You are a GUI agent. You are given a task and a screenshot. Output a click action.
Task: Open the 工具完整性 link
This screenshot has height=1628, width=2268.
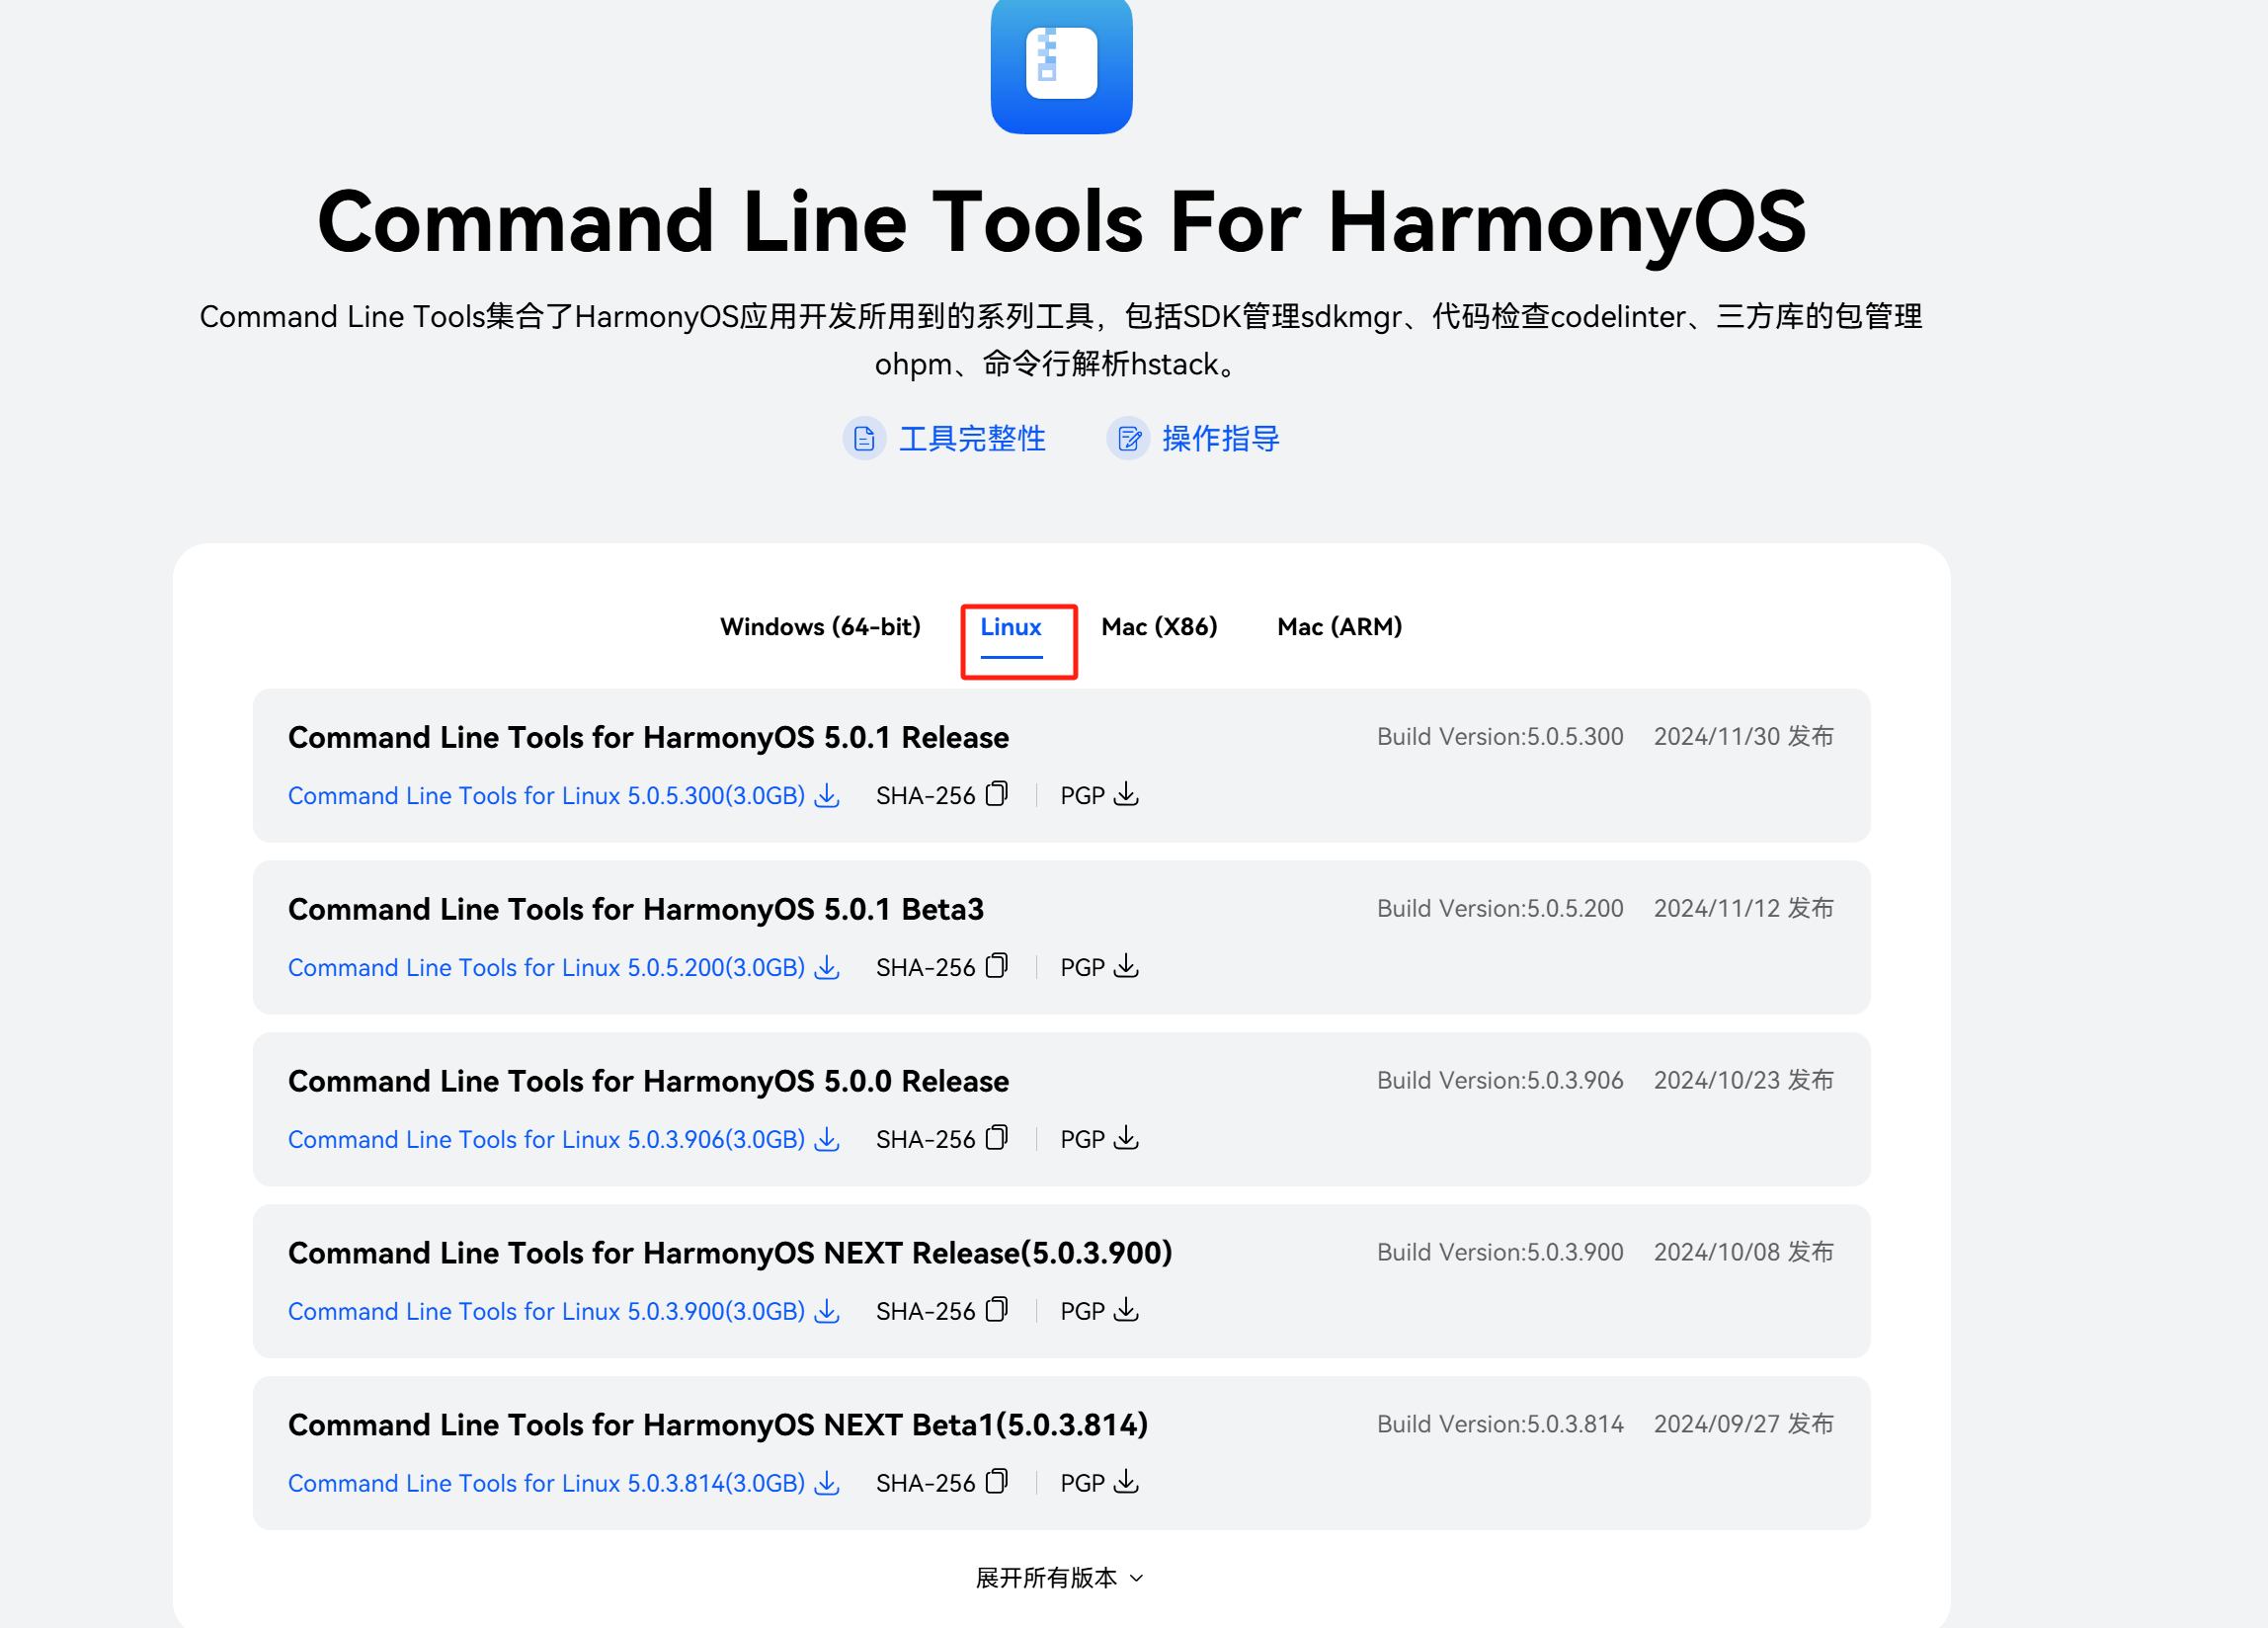[x=971, y=439]
